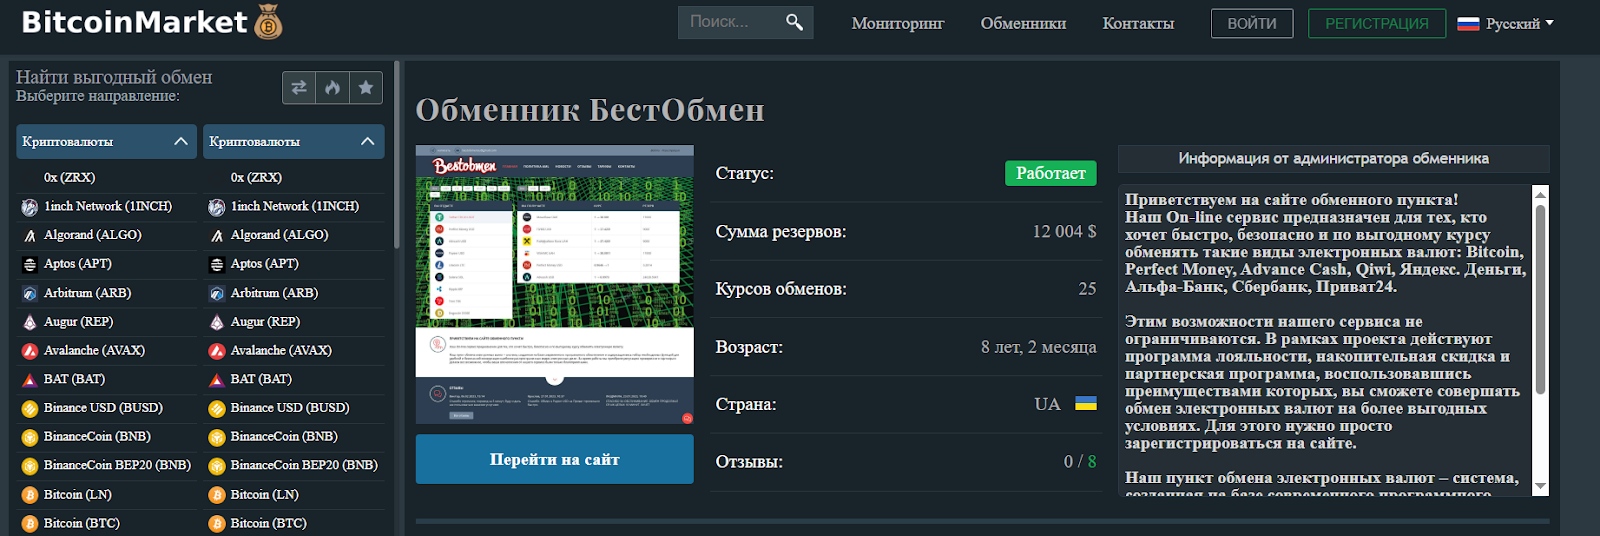Click the Информация от администратора обменника header
The width and height of the screenshot is (1600, 536).
point(1333,158)
